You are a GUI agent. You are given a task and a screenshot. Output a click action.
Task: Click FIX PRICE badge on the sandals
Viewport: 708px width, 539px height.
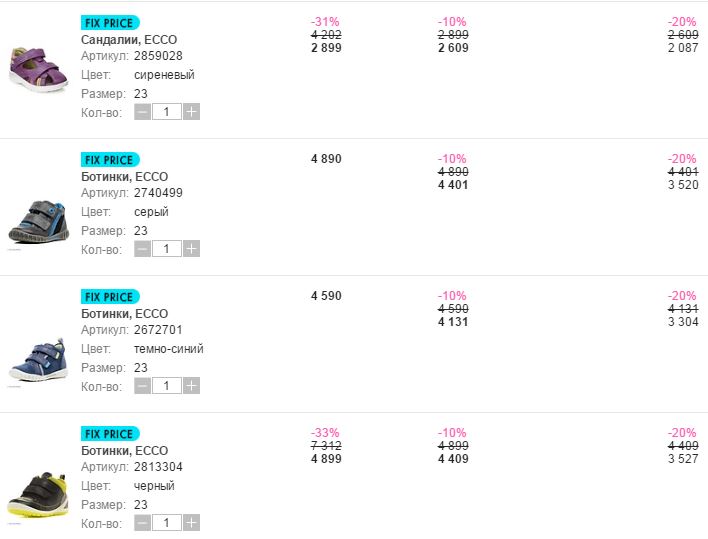[x=110, y=23]
